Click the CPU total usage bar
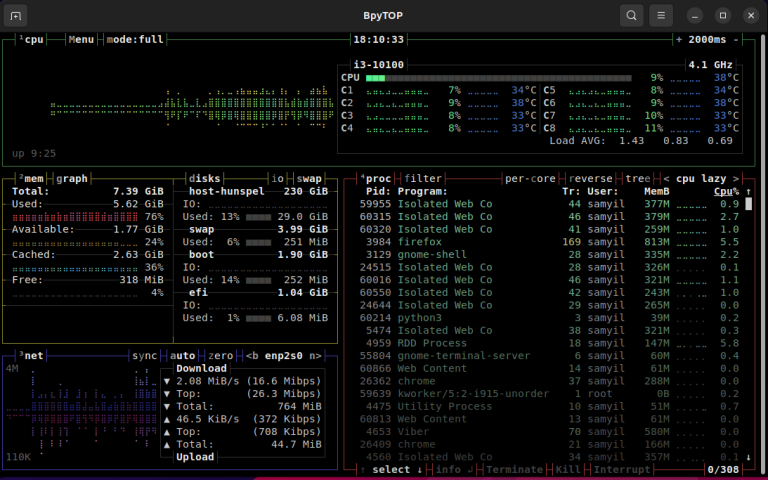This screenshot has width=768, height=480. pyautogui.click(x=499, y=78)
